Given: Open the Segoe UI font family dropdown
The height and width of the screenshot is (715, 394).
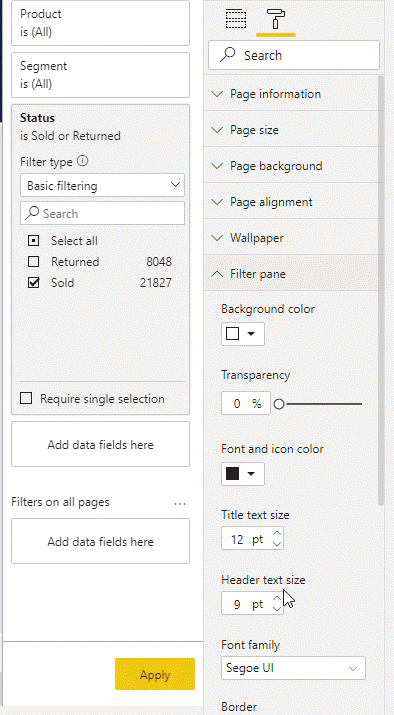Looking at the screenshot, I should point(293,668).
